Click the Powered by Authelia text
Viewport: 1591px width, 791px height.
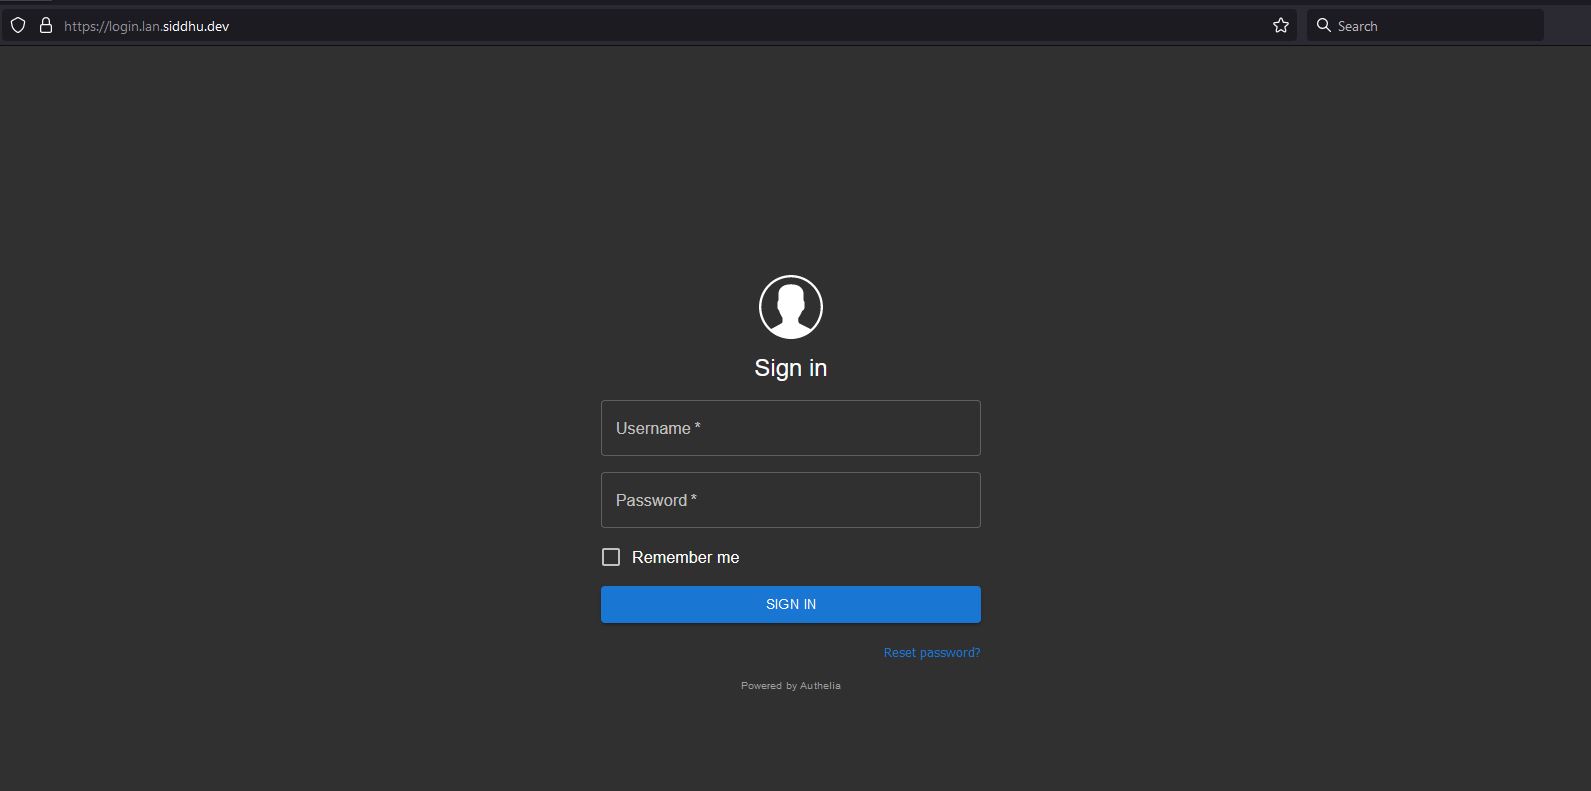tap(791, 686)
